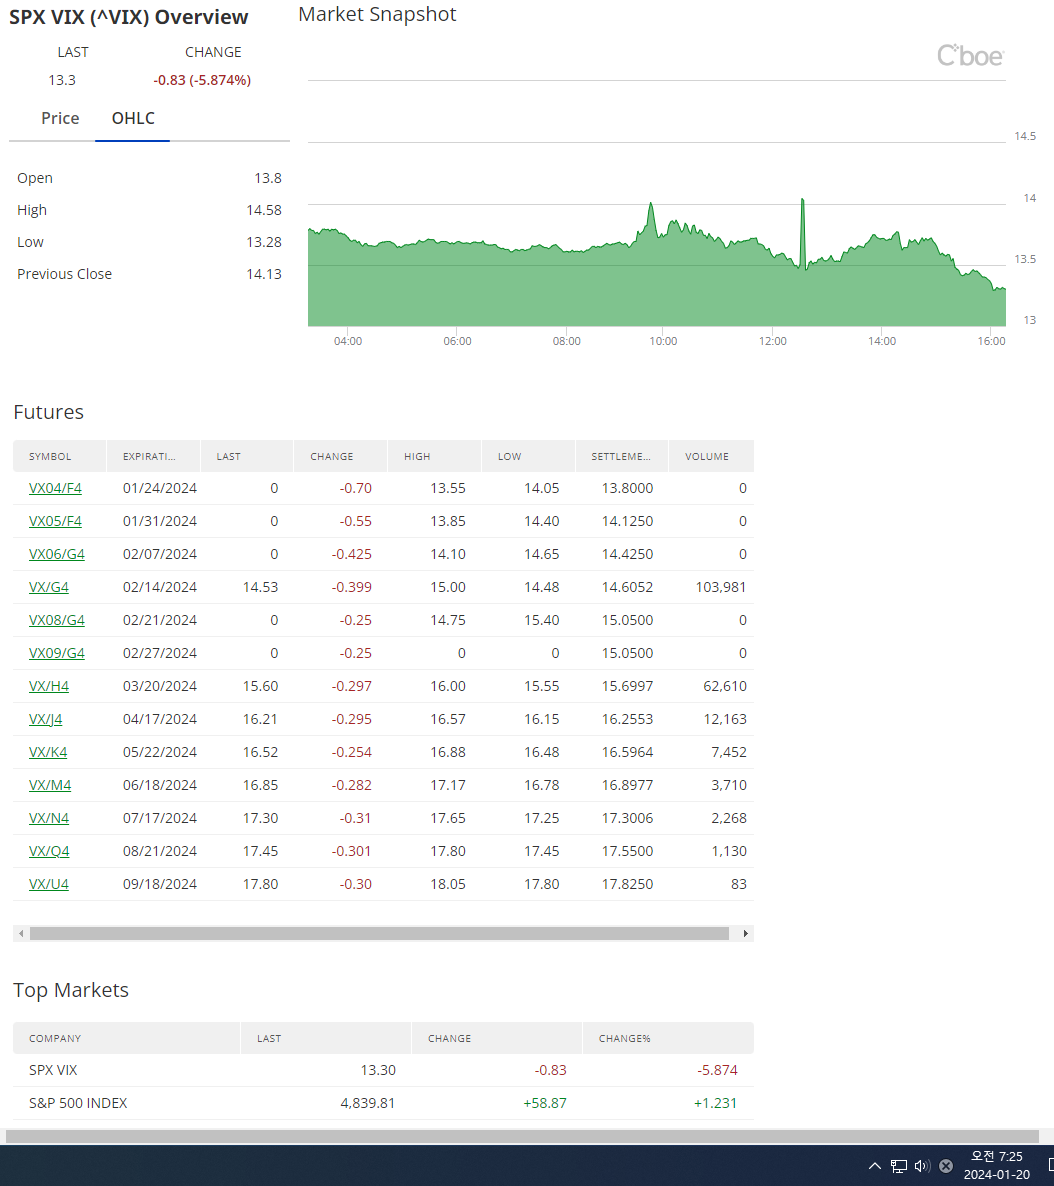Screen dimensions: 1054x1186
Task: Click the 12:00 chart time label
Action: click(773, 342)
